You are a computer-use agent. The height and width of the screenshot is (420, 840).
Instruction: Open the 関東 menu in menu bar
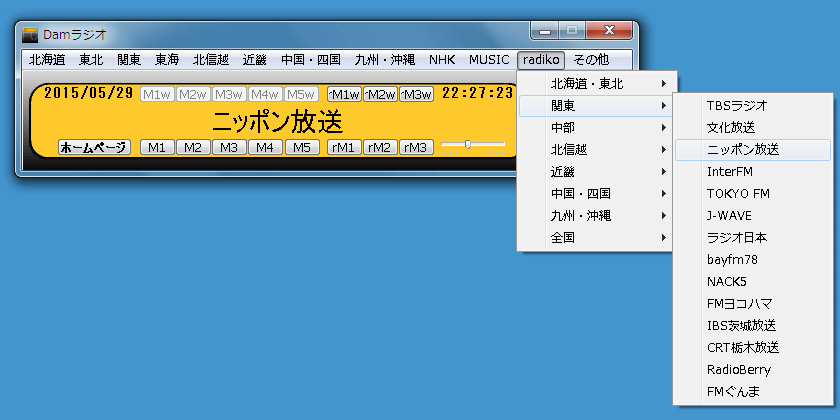[129, 59]
